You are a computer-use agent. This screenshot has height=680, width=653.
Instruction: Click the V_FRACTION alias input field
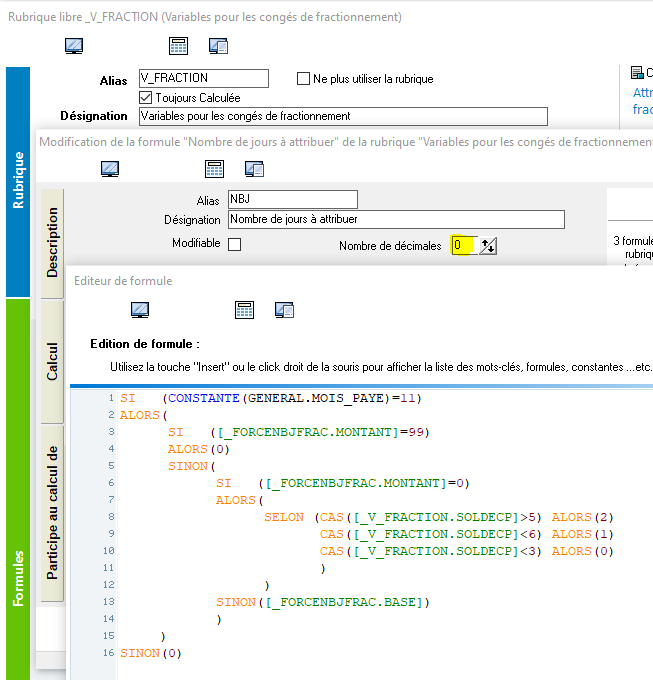[203, 78]
